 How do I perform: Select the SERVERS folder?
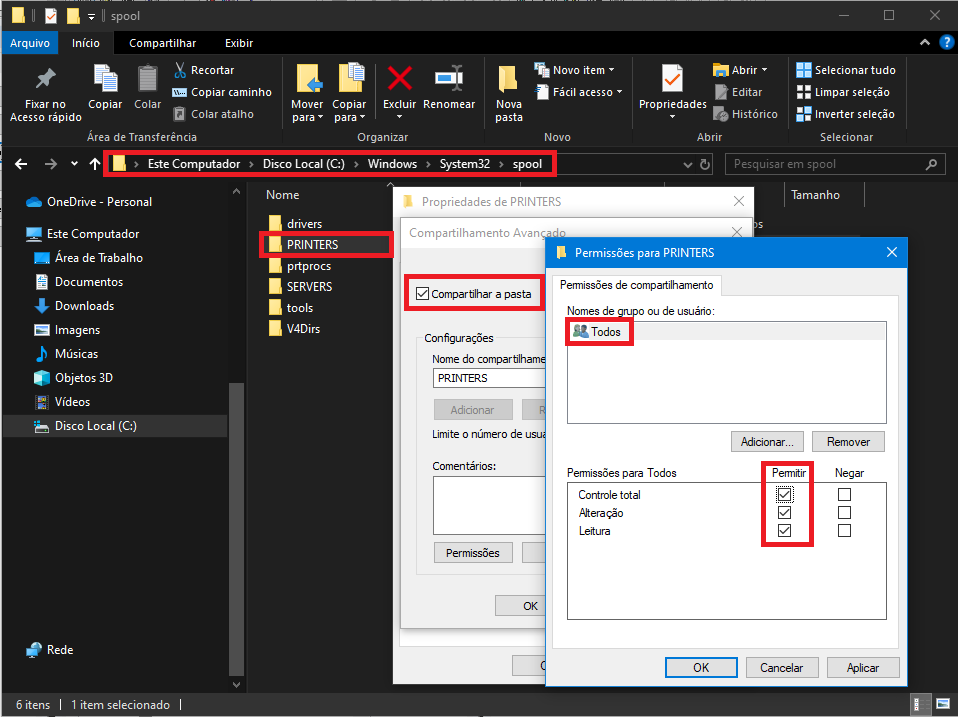coord(301,286)
